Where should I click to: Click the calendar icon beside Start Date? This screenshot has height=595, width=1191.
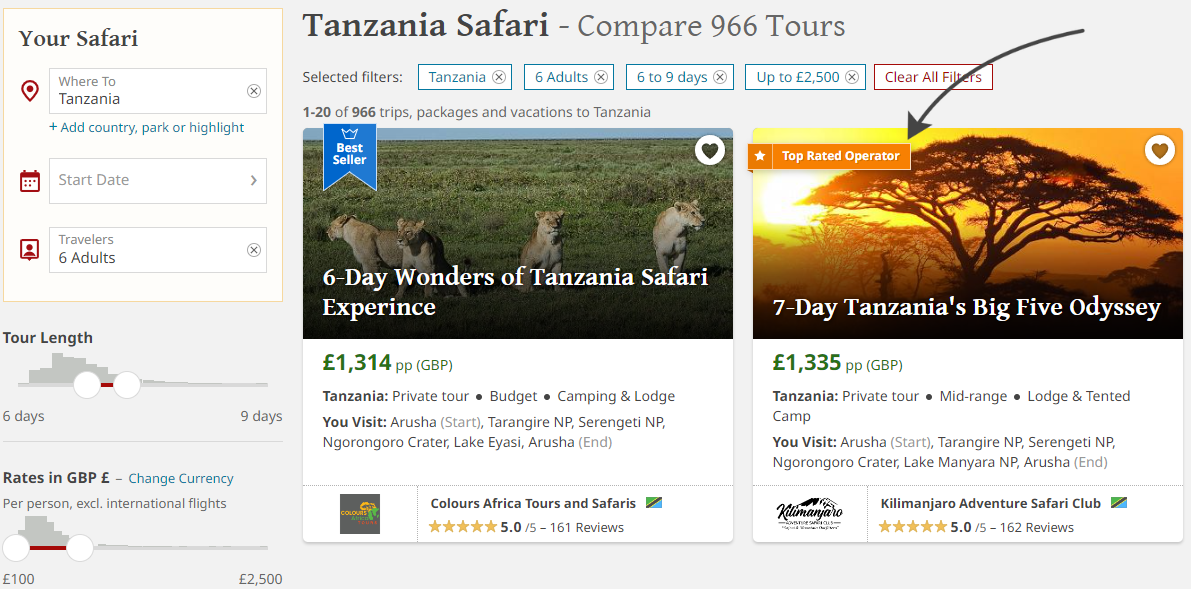pos(30,181)
